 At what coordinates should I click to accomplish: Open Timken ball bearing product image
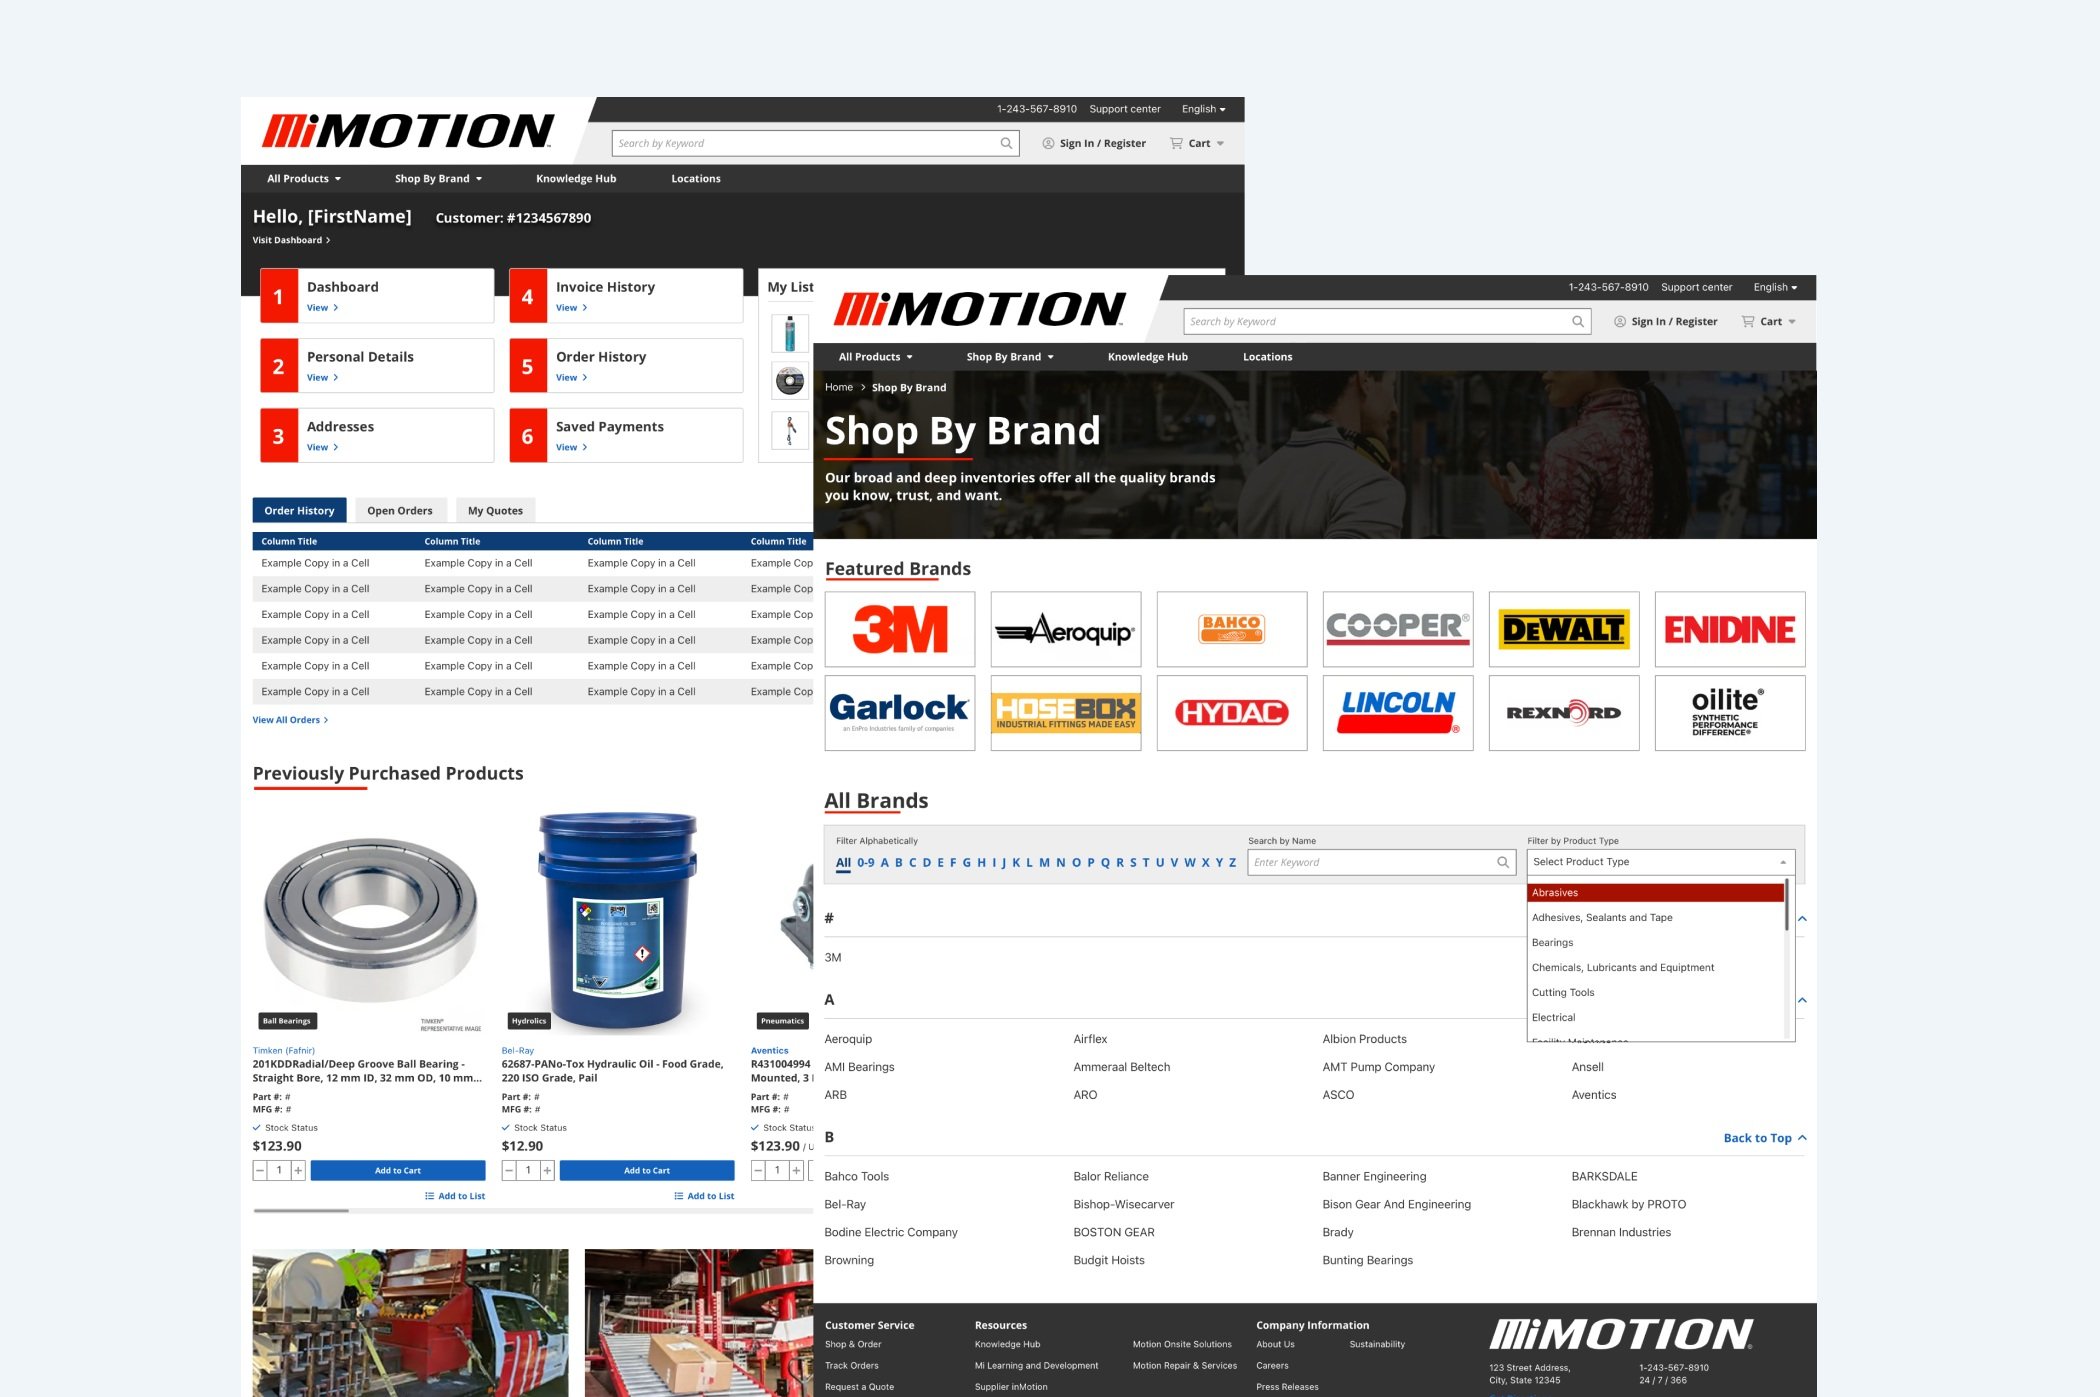370,921
